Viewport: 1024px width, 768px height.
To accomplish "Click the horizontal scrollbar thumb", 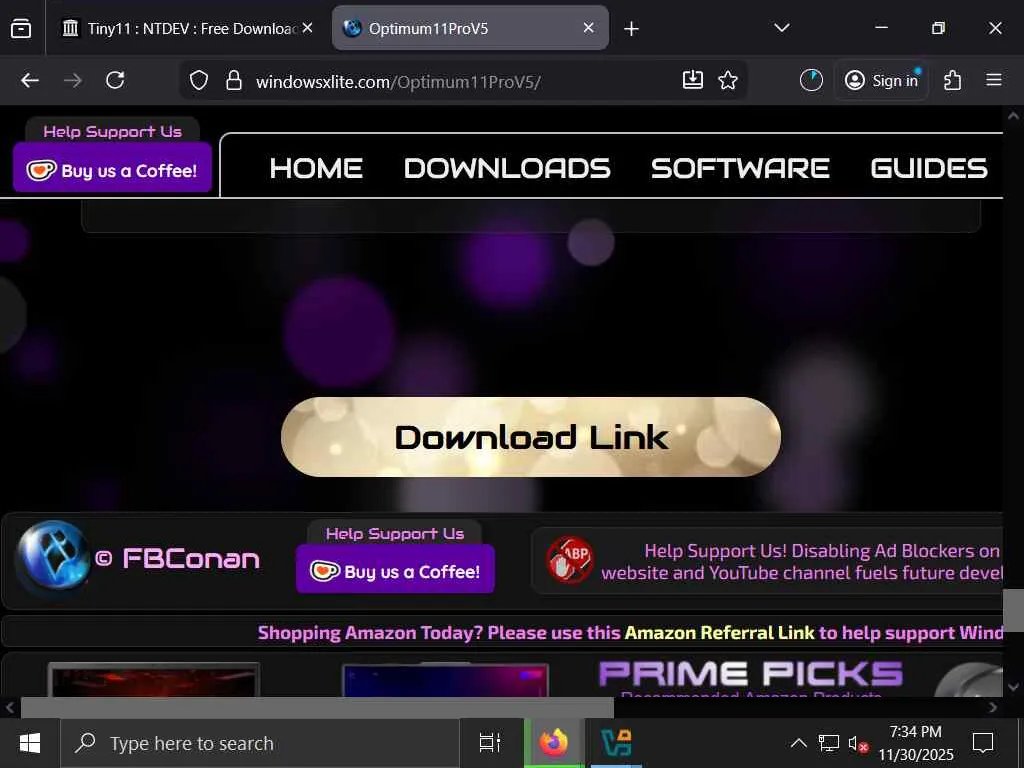I will (x=317, y=707).
